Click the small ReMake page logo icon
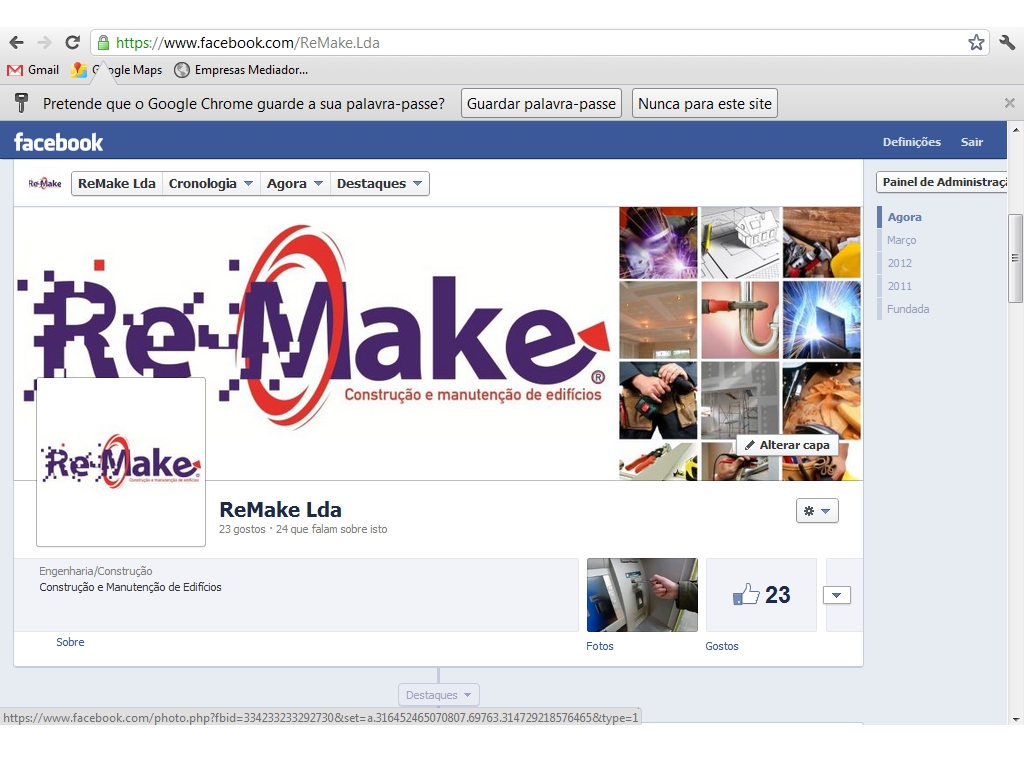Viewport: 1024px width, 768px height. click(x=45, y=184)
